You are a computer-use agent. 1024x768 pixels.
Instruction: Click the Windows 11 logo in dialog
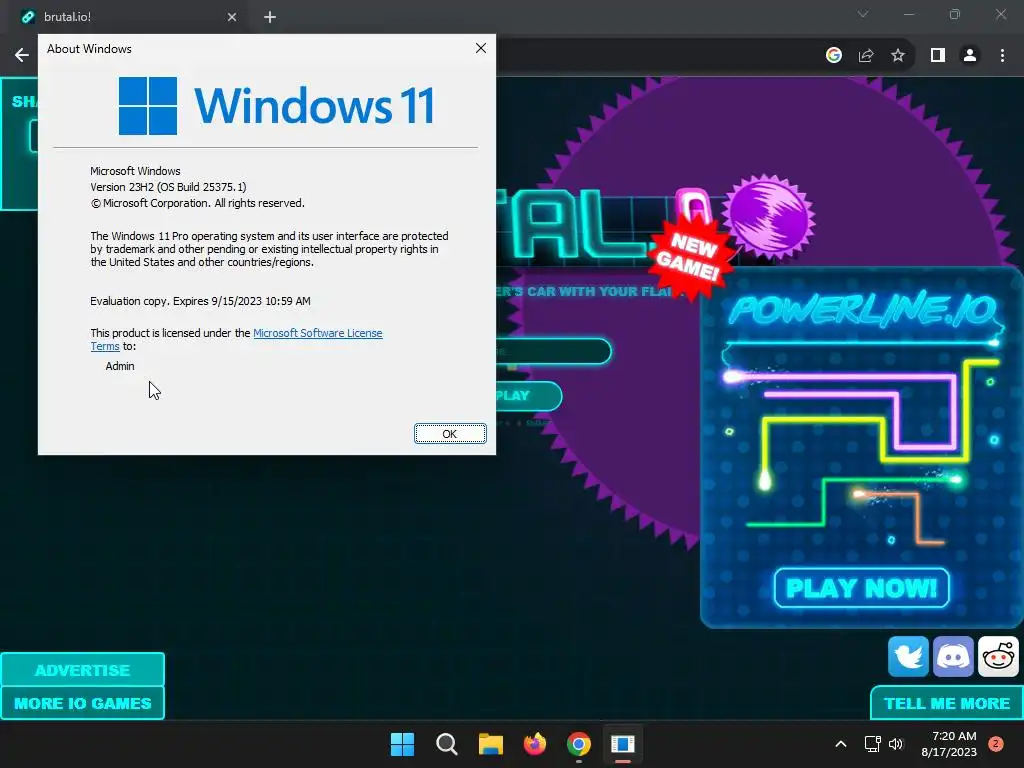click(x=277, y=106)
